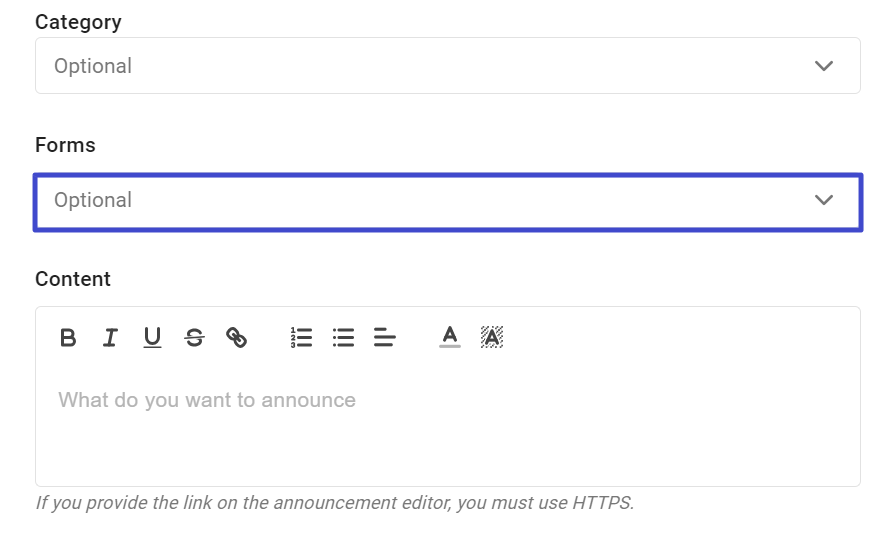This screenshot has width=890, height=533.
Task: Open the Category select via Optional placeholder
Action: click(93, 66)
